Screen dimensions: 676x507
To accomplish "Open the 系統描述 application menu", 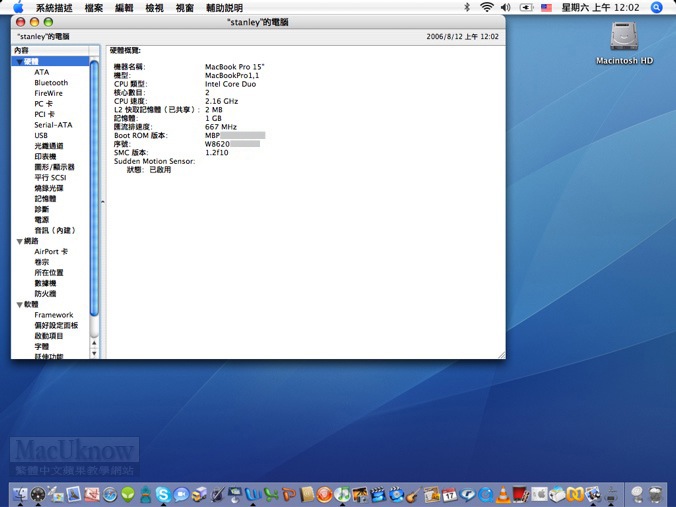I will 54,8.
